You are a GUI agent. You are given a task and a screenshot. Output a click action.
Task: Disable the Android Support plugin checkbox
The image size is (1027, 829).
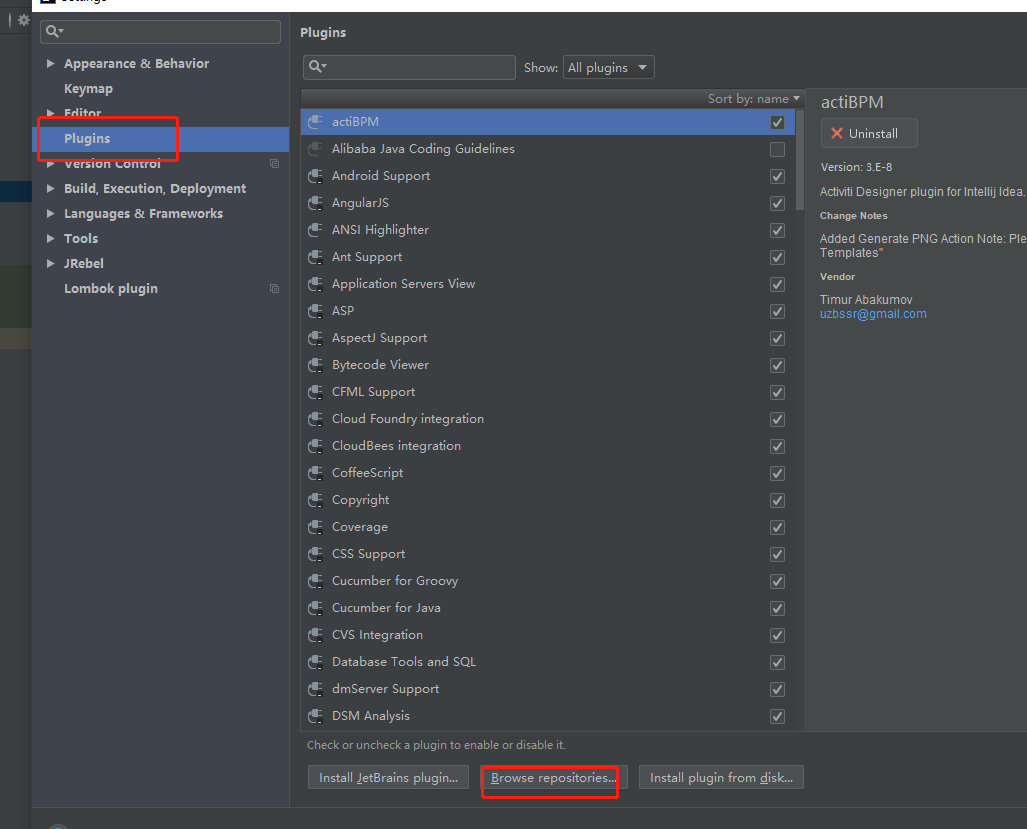[x=777, y=176]
